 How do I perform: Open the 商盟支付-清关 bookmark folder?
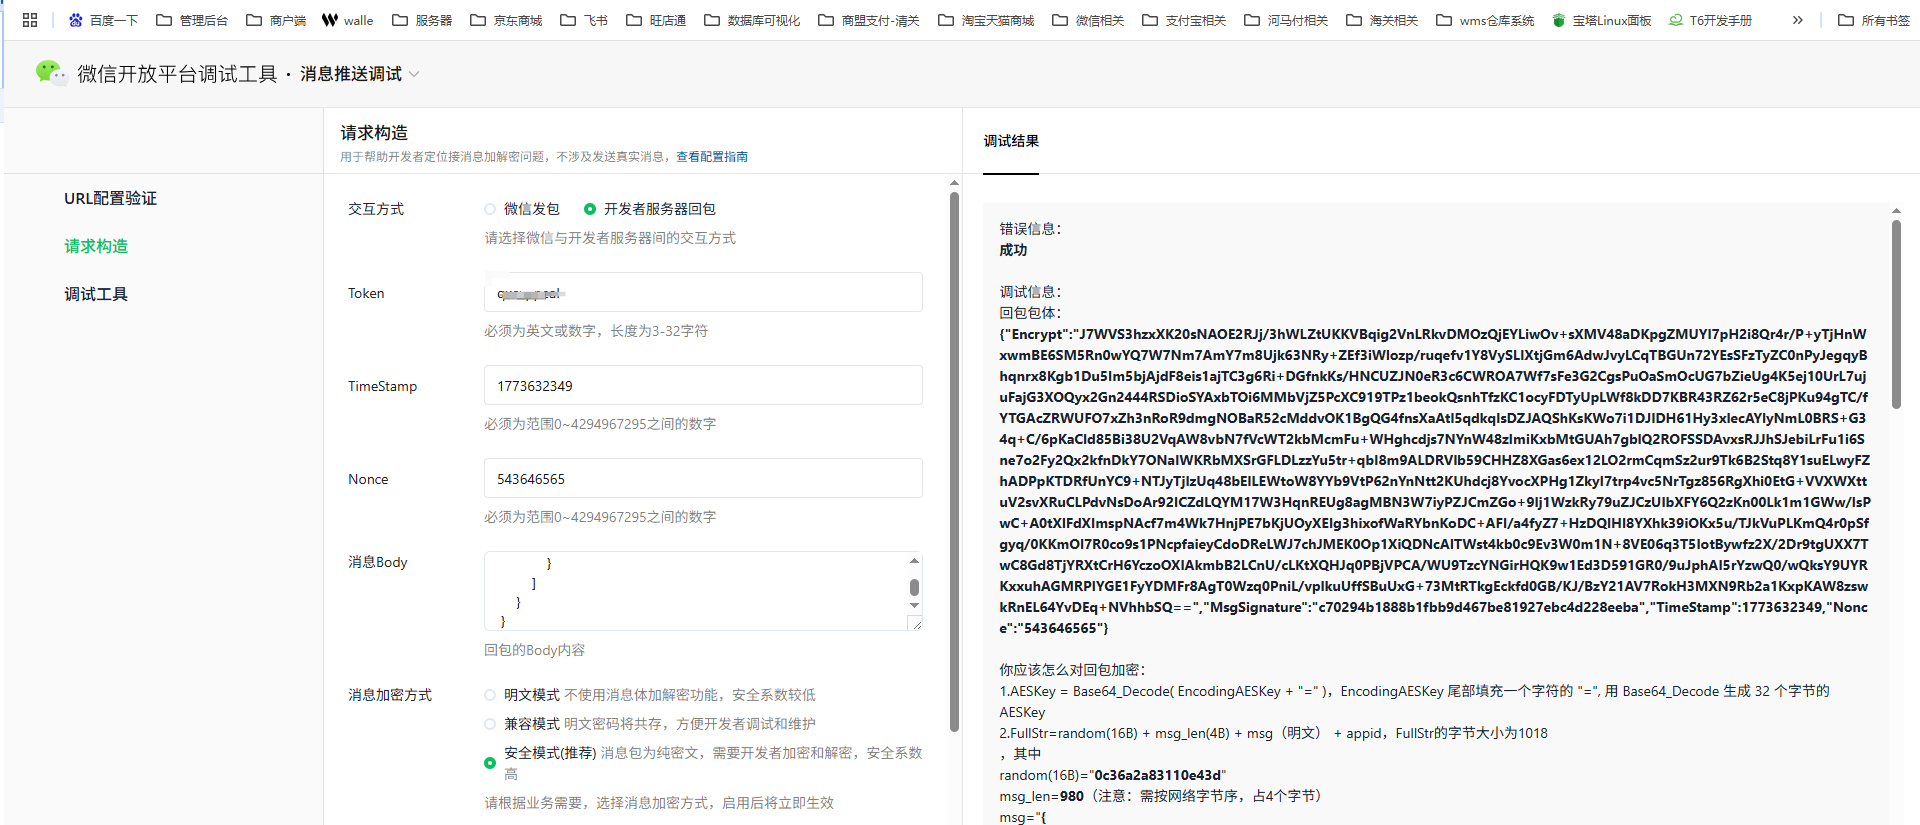pyautogui.click(x=869, y=20)
